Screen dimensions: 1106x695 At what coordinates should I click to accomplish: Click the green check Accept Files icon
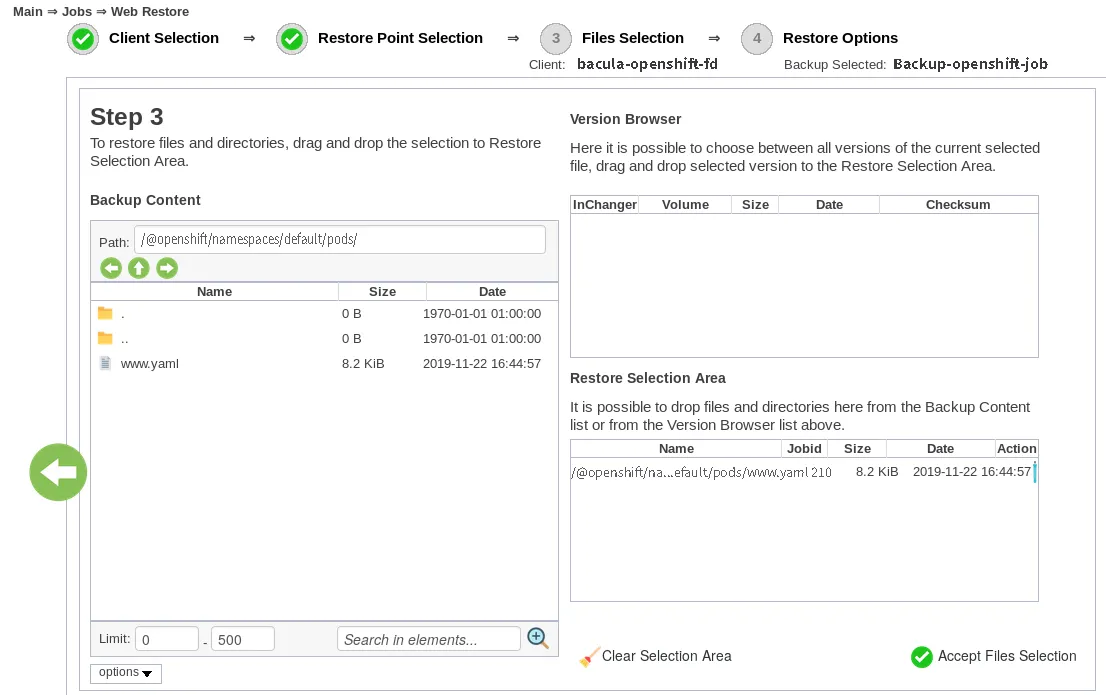pos(921,657)
